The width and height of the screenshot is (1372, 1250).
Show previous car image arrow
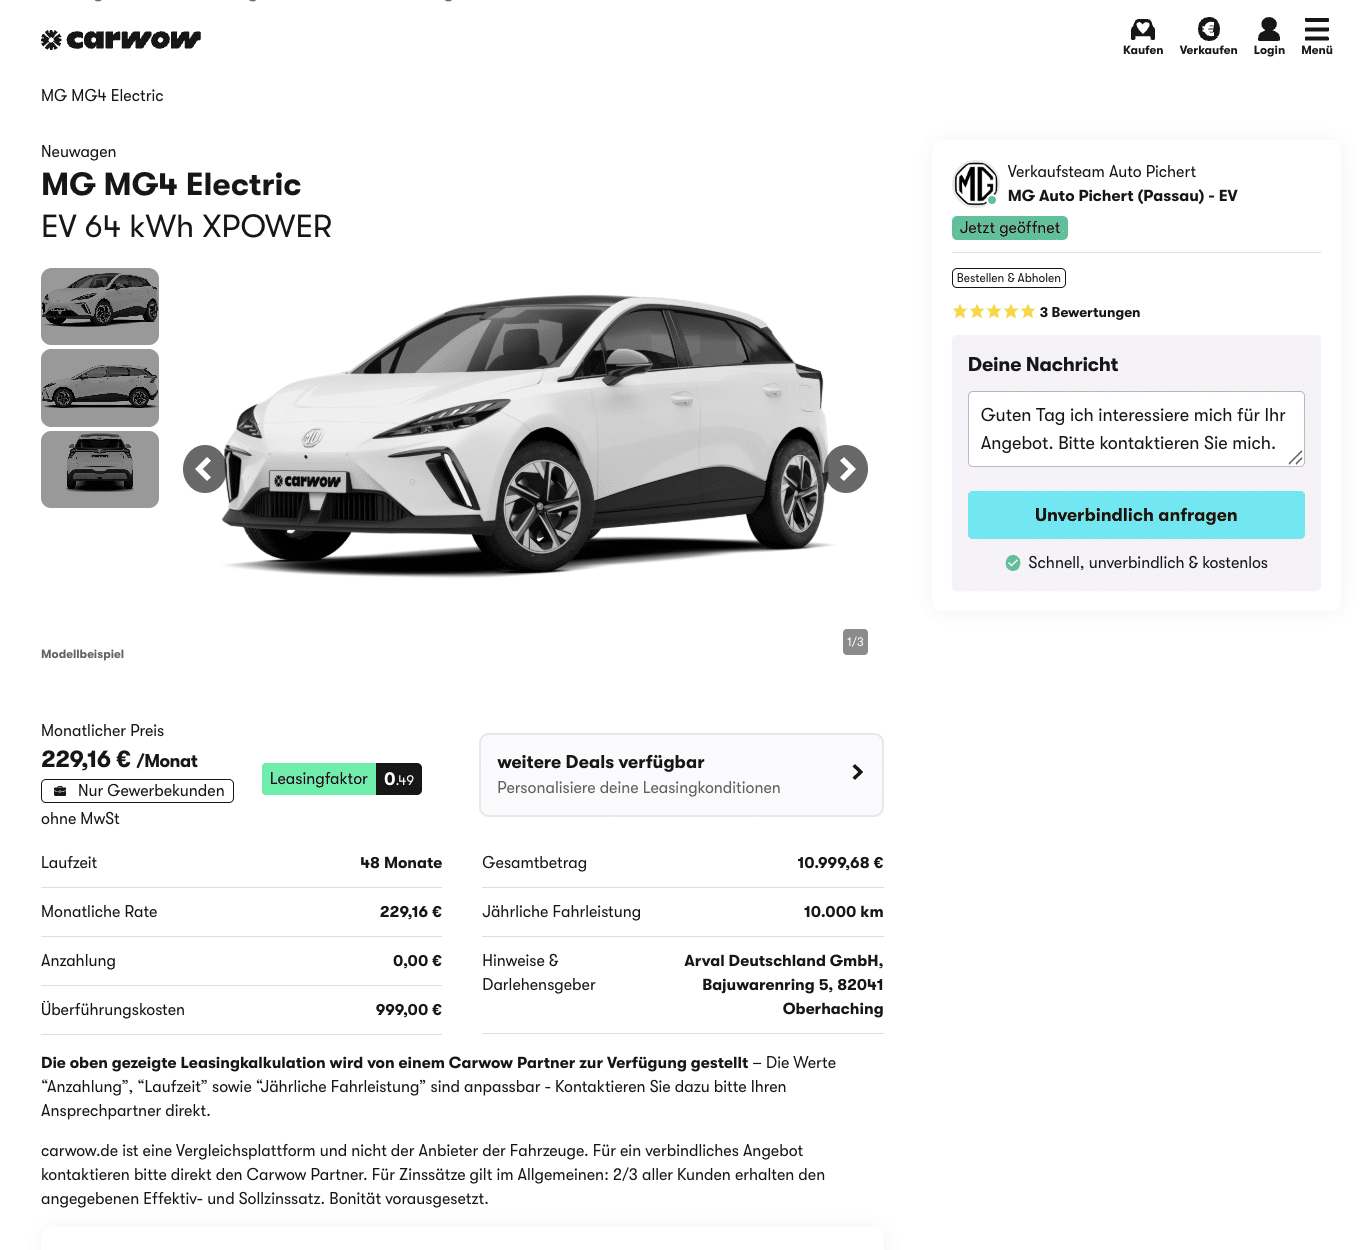[205, 469]
